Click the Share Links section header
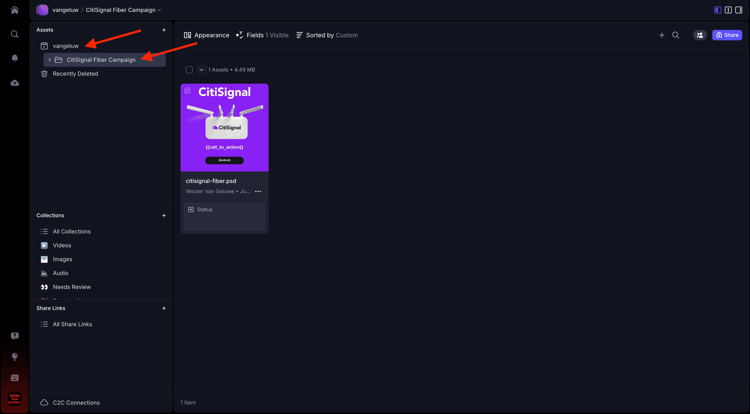This screenshot has width=750, height=414. tap(51, 308)
